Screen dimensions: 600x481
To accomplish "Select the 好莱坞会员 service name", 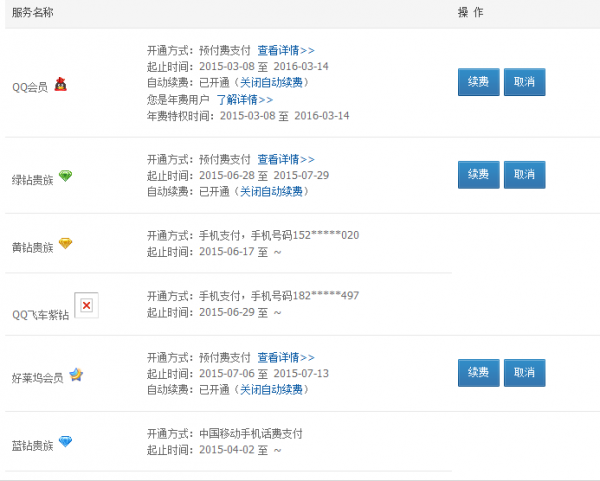I will coord(38,378).
